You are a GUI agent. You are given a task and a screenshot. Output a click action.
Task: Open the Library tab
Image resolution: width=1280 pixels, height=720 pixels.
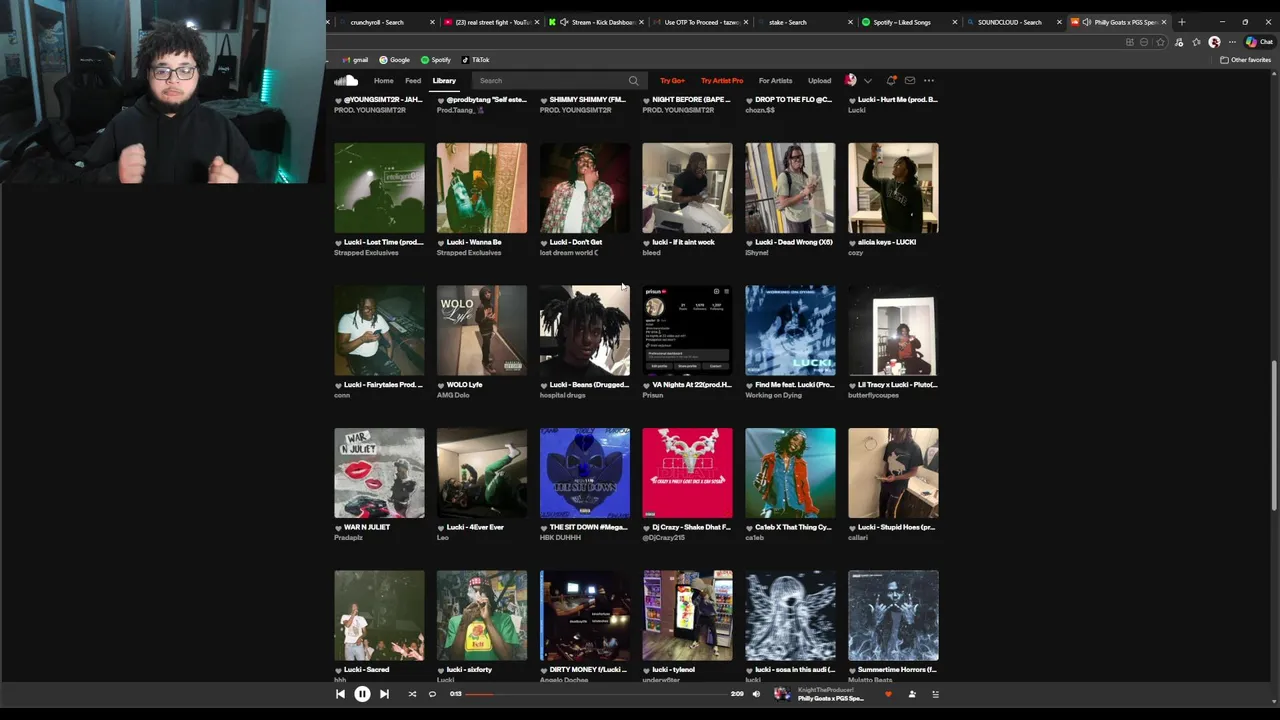[444, 81]
